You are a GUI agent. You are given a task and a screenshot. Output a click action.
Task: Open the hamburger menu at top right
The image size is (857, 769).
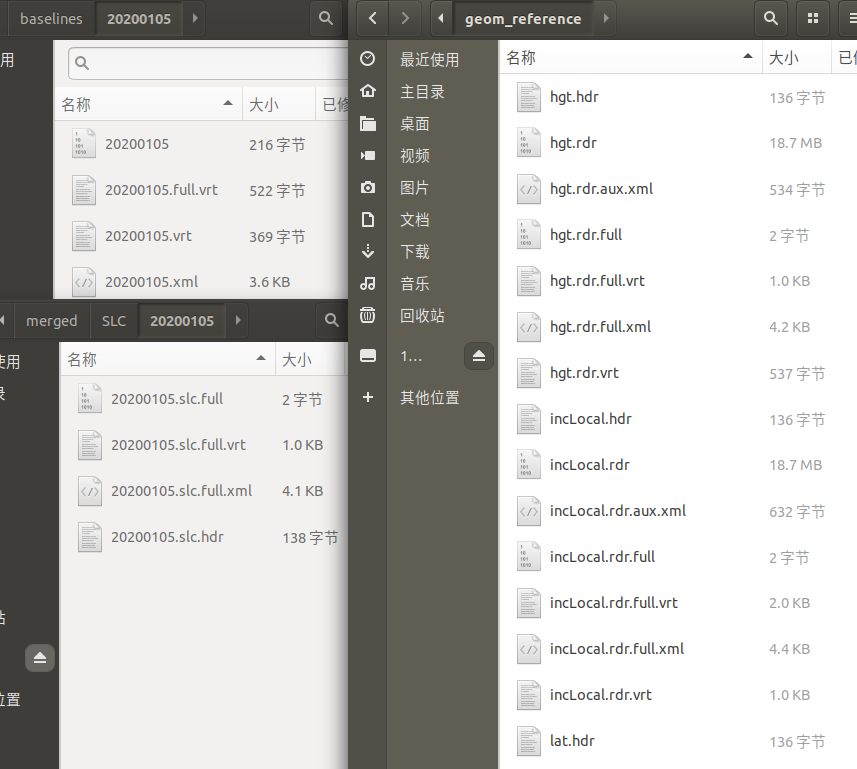pos(847,18)
